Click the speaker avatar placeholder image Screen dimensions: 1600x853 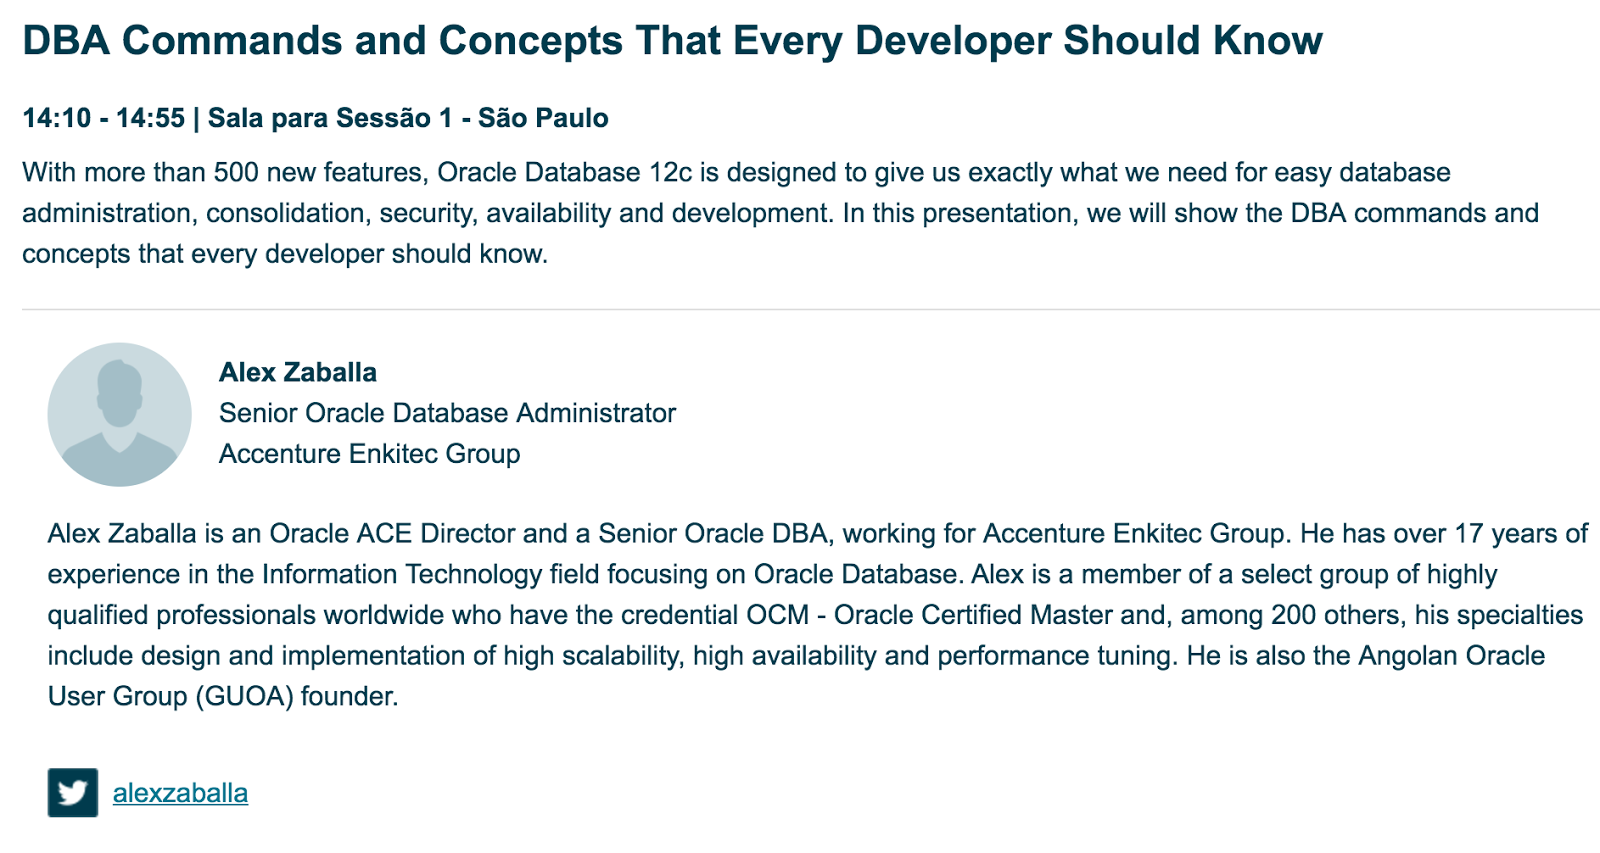tap(119, 415)
